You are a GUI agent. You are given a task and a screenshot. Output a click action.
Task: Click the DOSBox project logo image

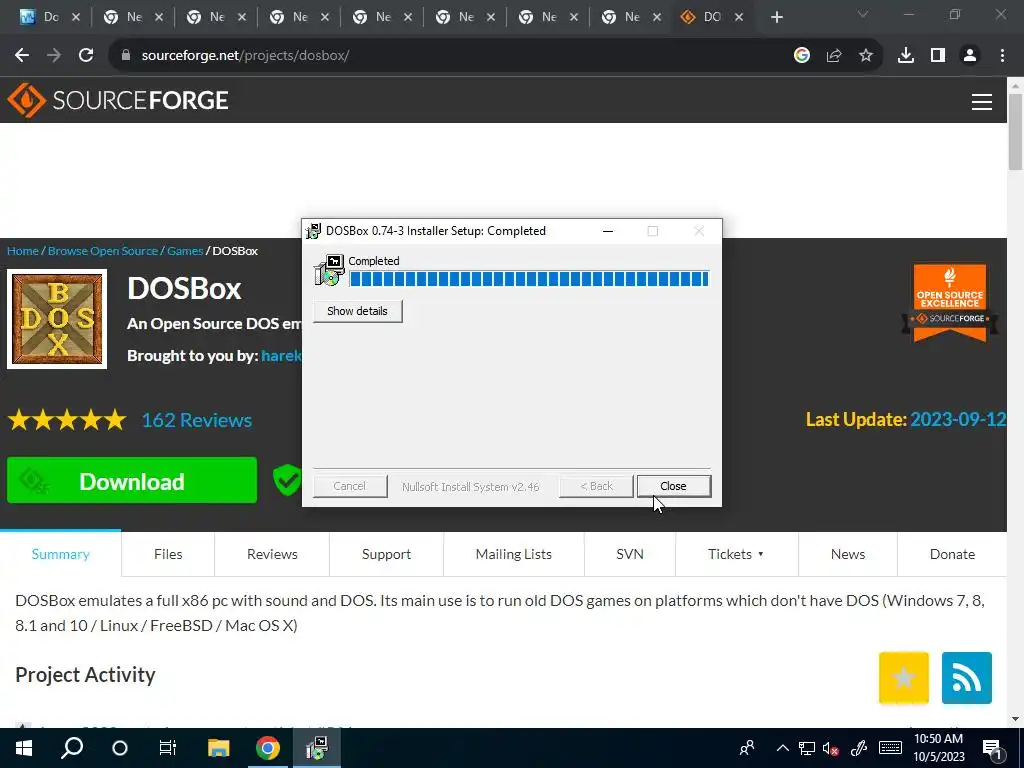57,319
